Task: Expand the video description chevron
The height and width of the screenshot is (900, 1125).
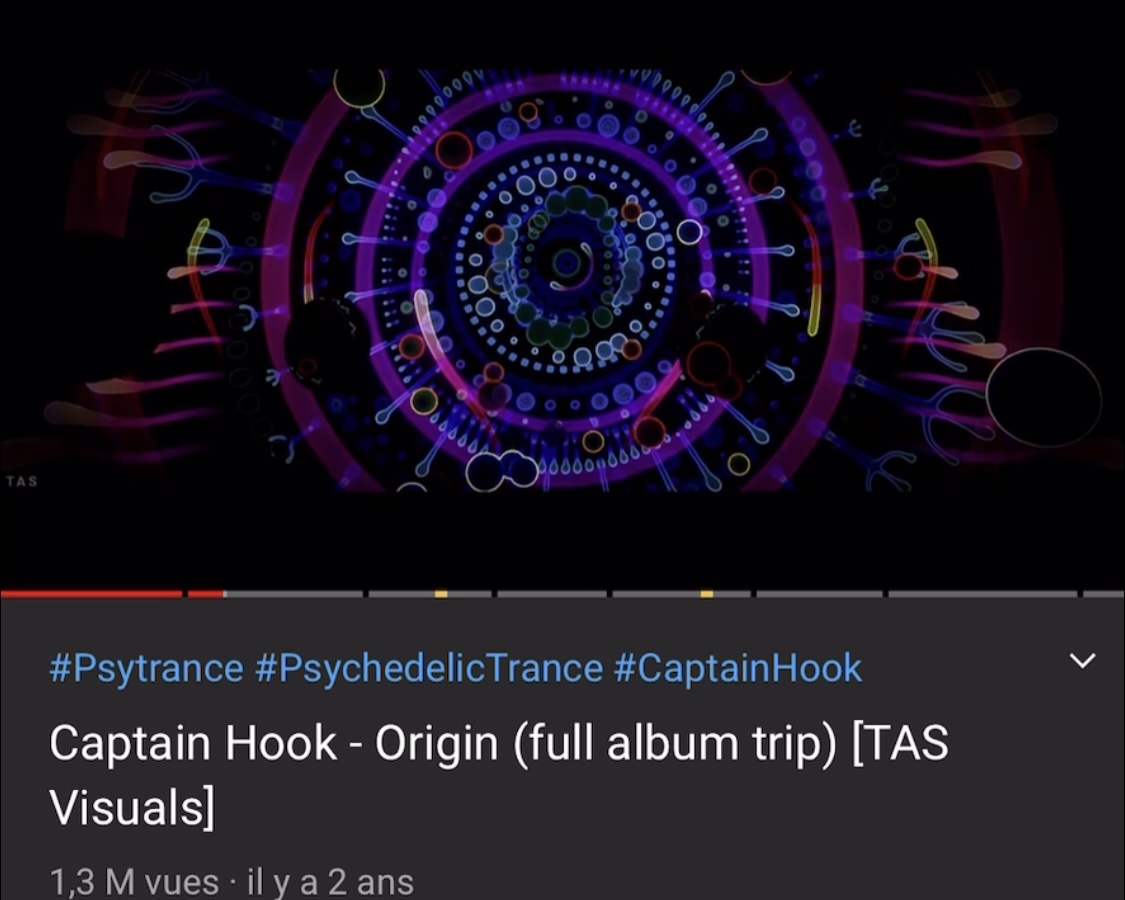Action: pos(1082,660)
